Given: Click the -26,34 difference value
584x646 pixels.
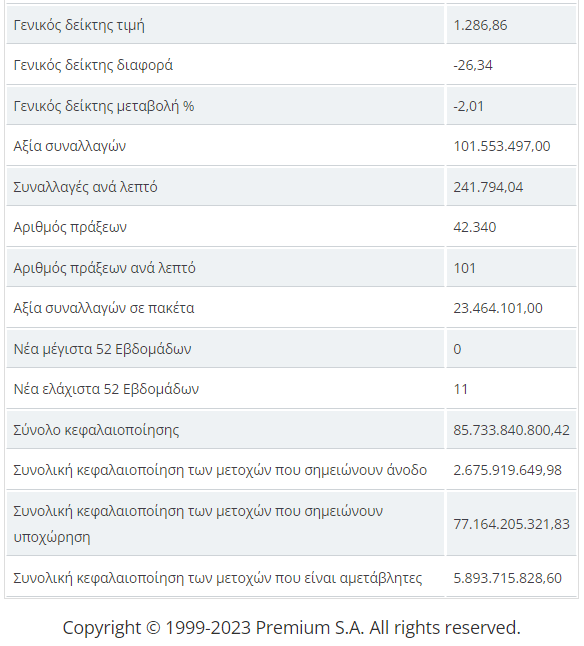Looking at the screenshot, I should click(473, 65).
